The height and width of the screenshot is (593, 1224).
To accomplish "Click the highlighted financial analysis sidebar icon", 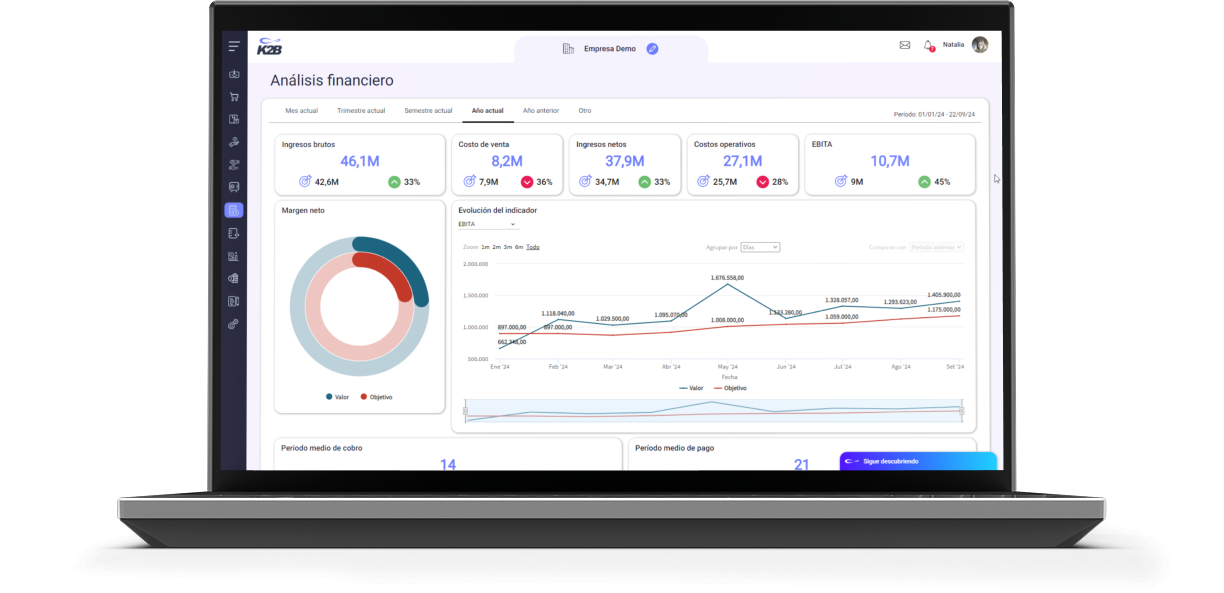I will pos(233,210).
